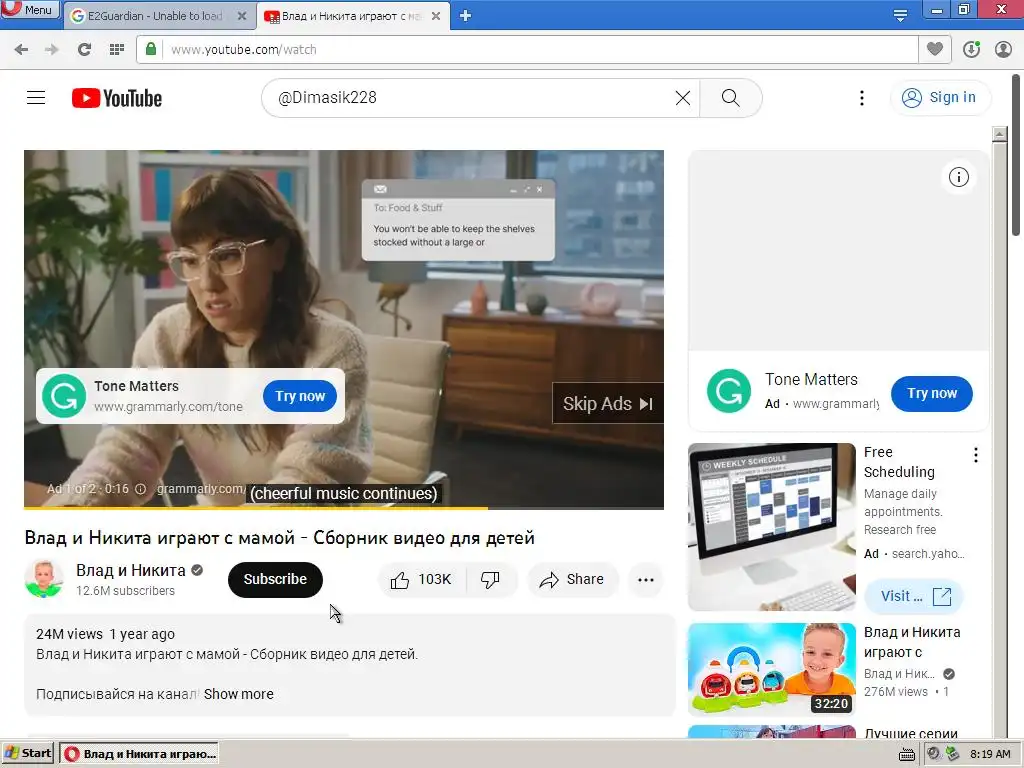The image size is (1024, 768).
Task: Select the Opera taskbar window button
Action: 139,754
